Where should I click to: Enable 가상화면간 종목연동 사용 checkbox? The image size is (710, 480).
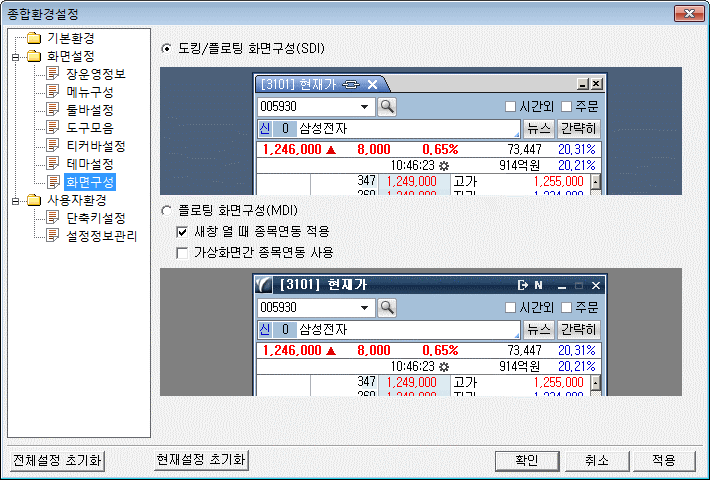pyautogui.click(x=182, y=253)
